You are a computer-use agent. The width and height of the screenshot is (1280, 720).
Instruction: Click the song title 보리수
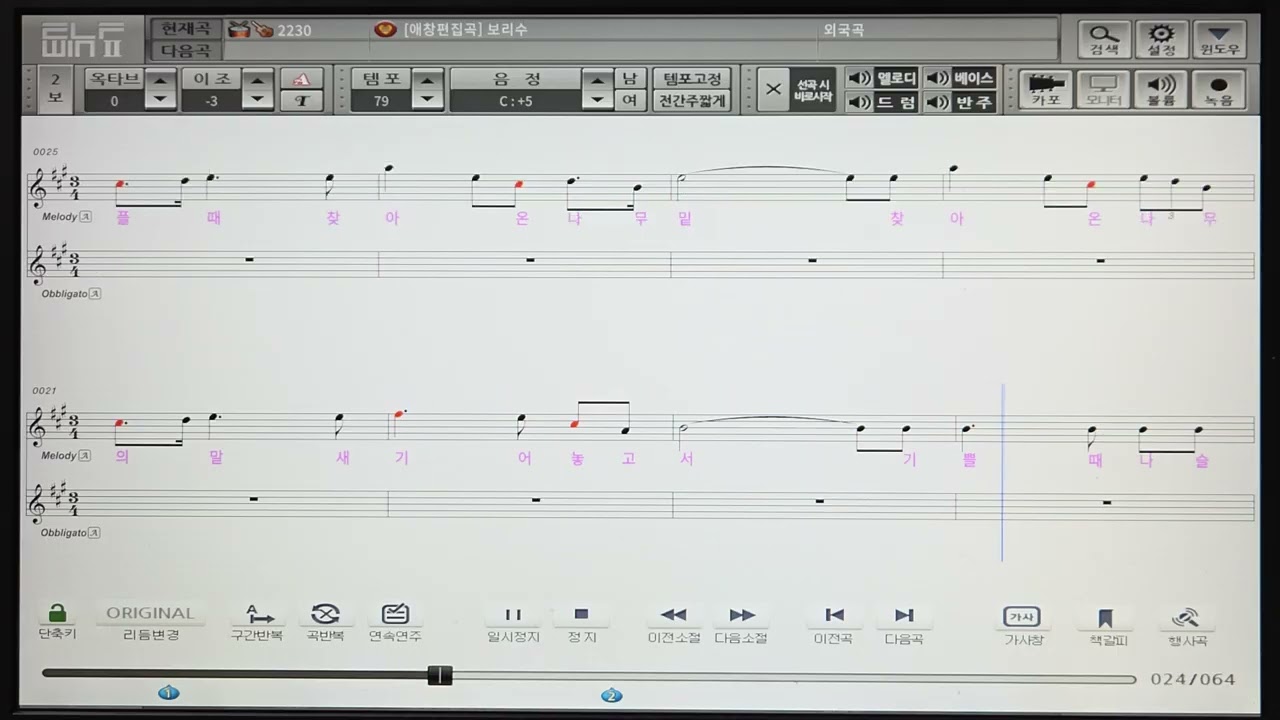click(x=508, y=30)
